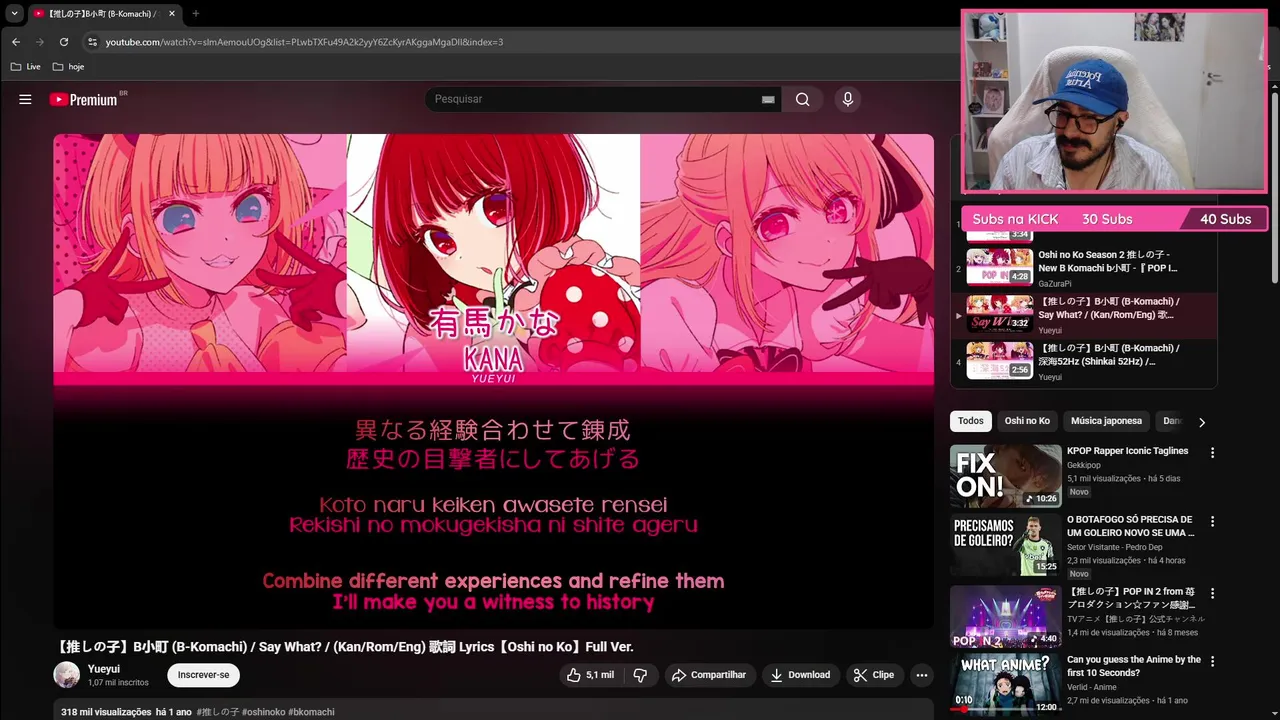Play Shinkai 52Hz playlist item
Image resolution: width=1280 pixels, height=720 pixels.
pyautogui.click(x=1084, y=362)
